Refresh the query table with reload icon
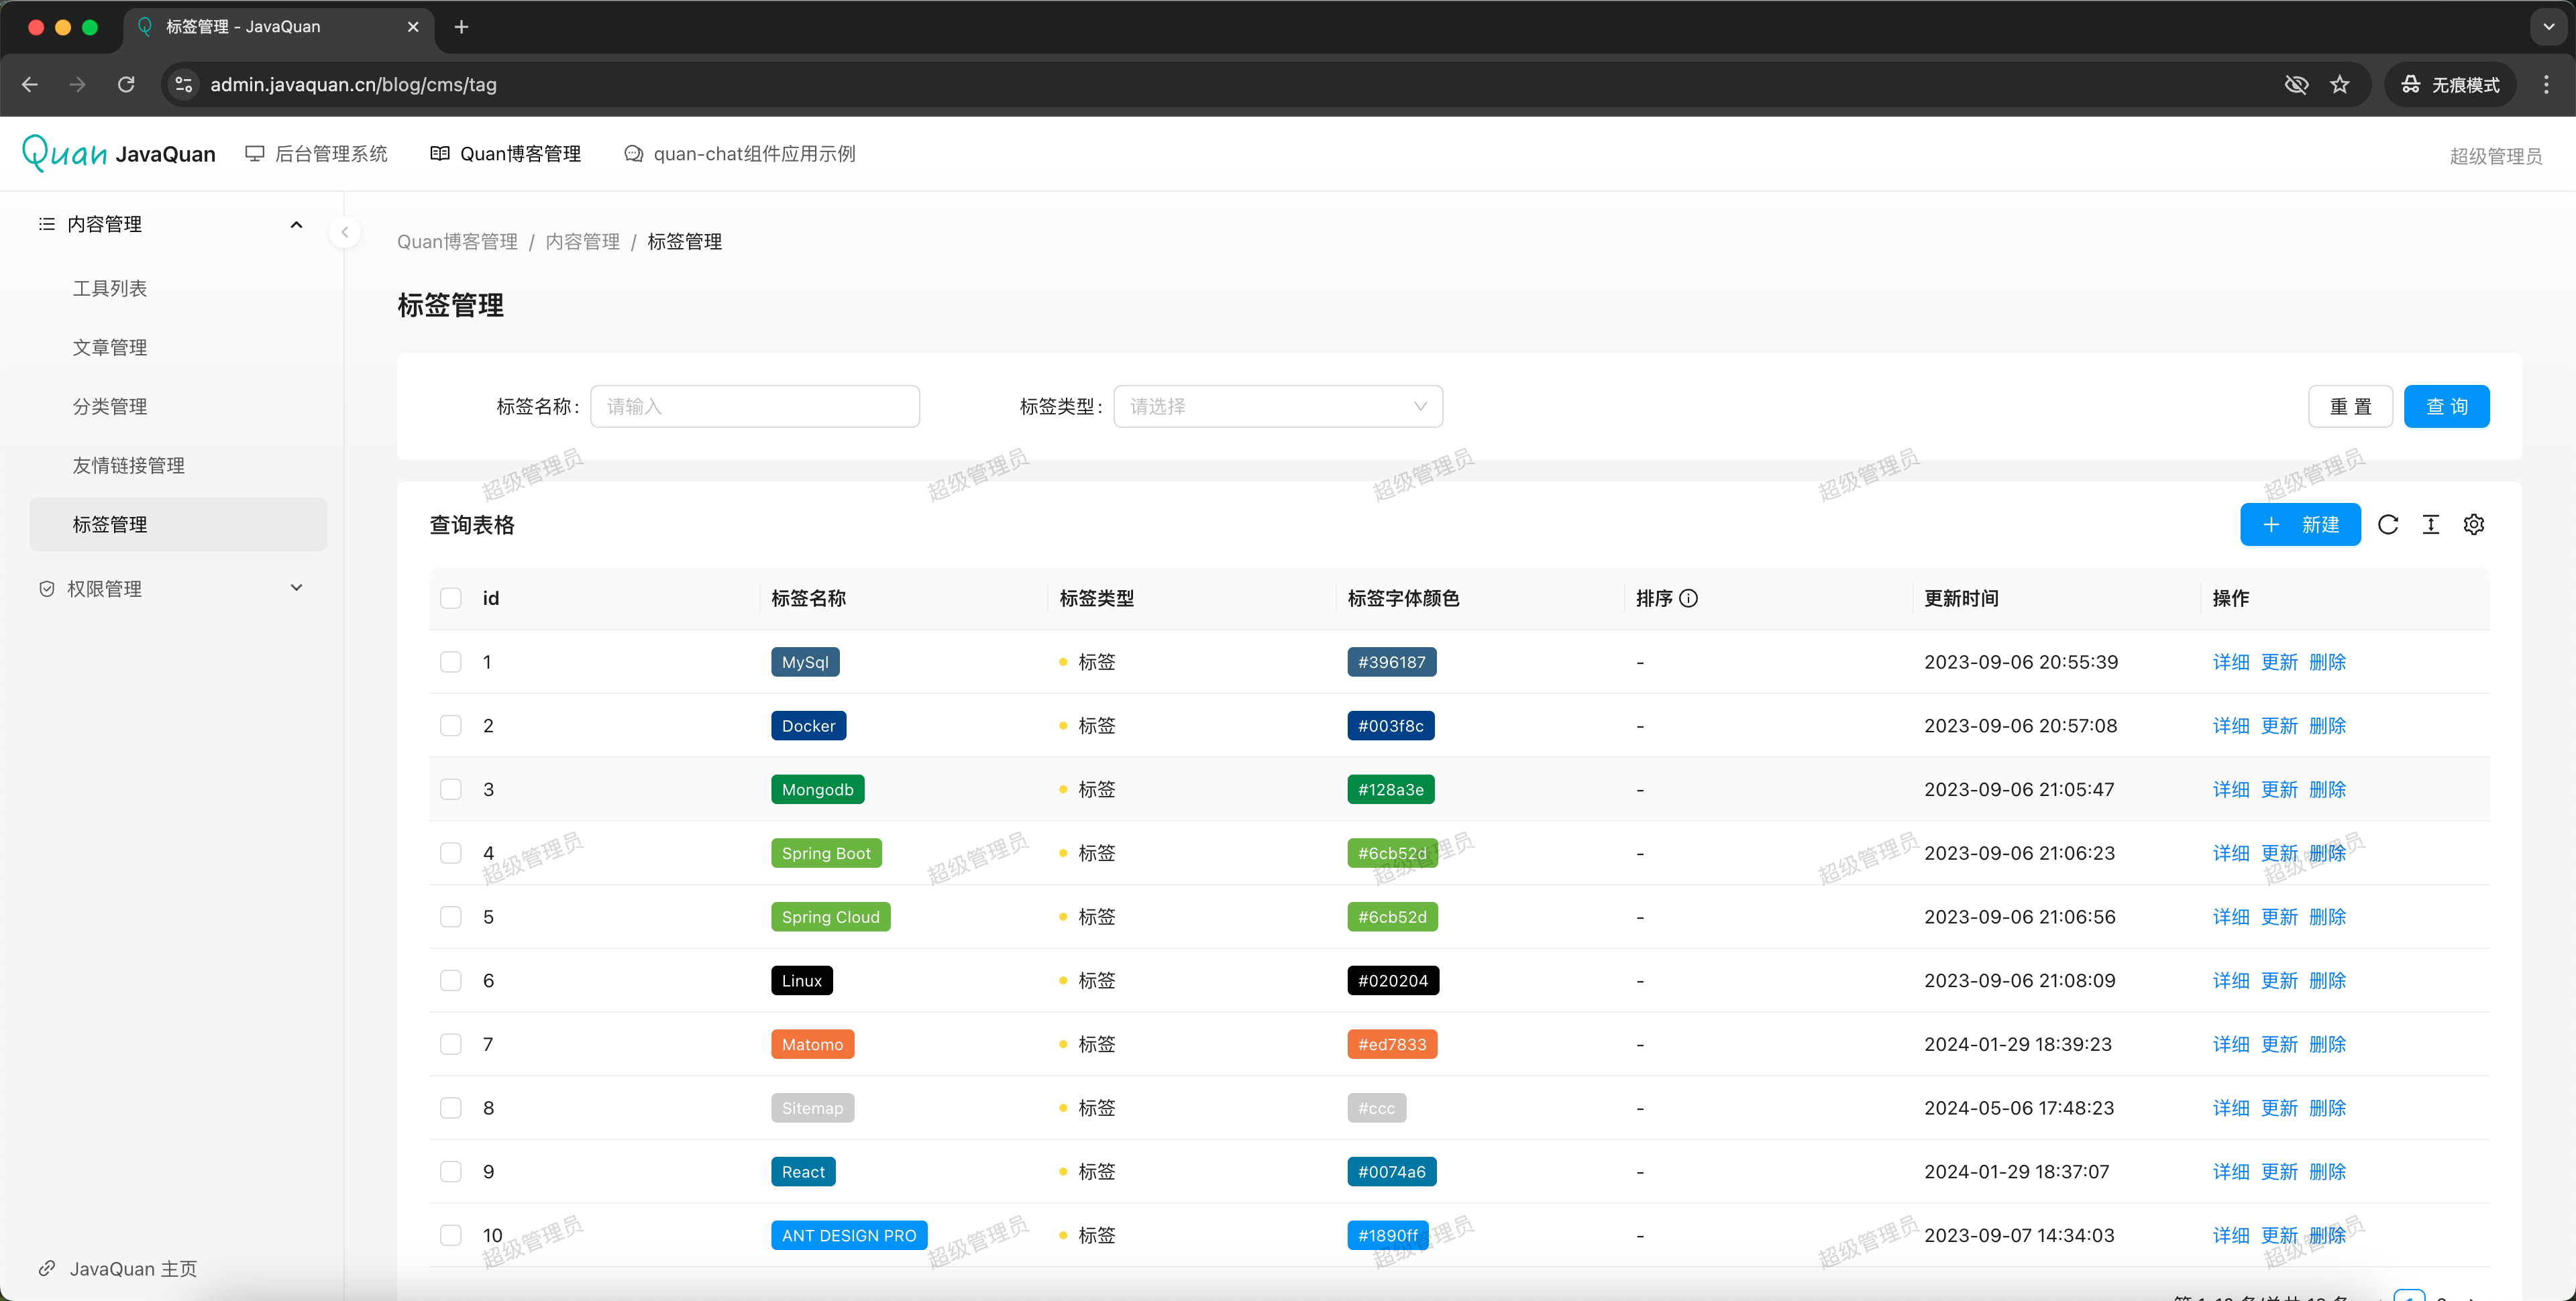 [x=2388, y=525]
